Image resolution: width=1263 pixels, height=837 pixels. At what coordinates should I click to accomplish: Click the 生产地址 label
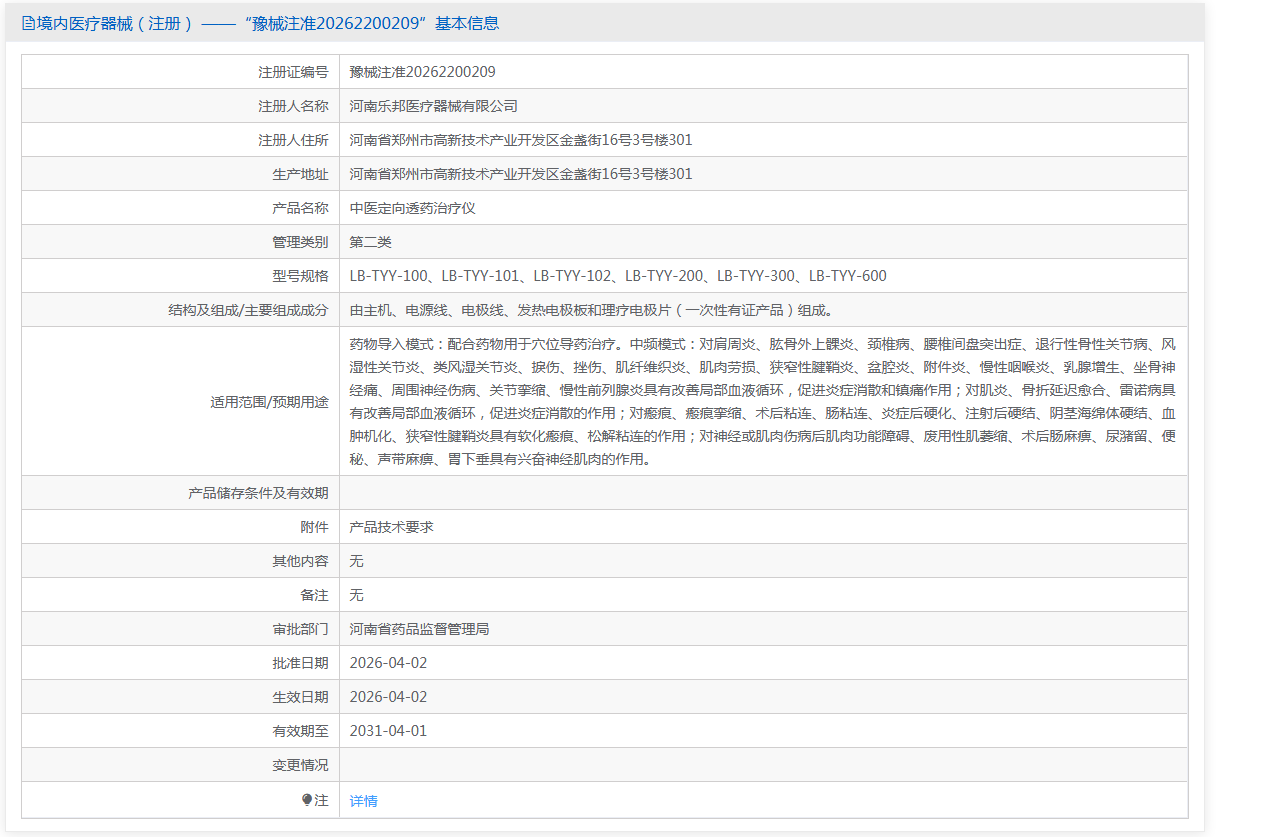[300, 174]
